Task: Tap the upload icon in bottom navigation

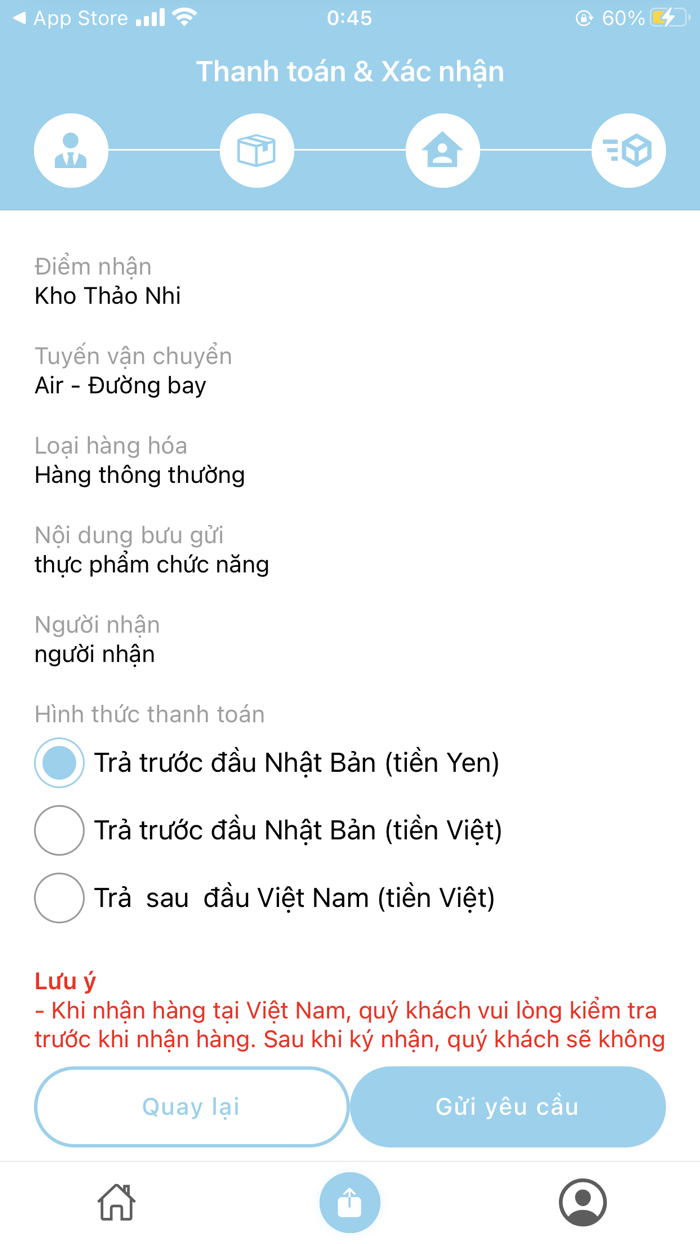Action: coord(350,1203)
